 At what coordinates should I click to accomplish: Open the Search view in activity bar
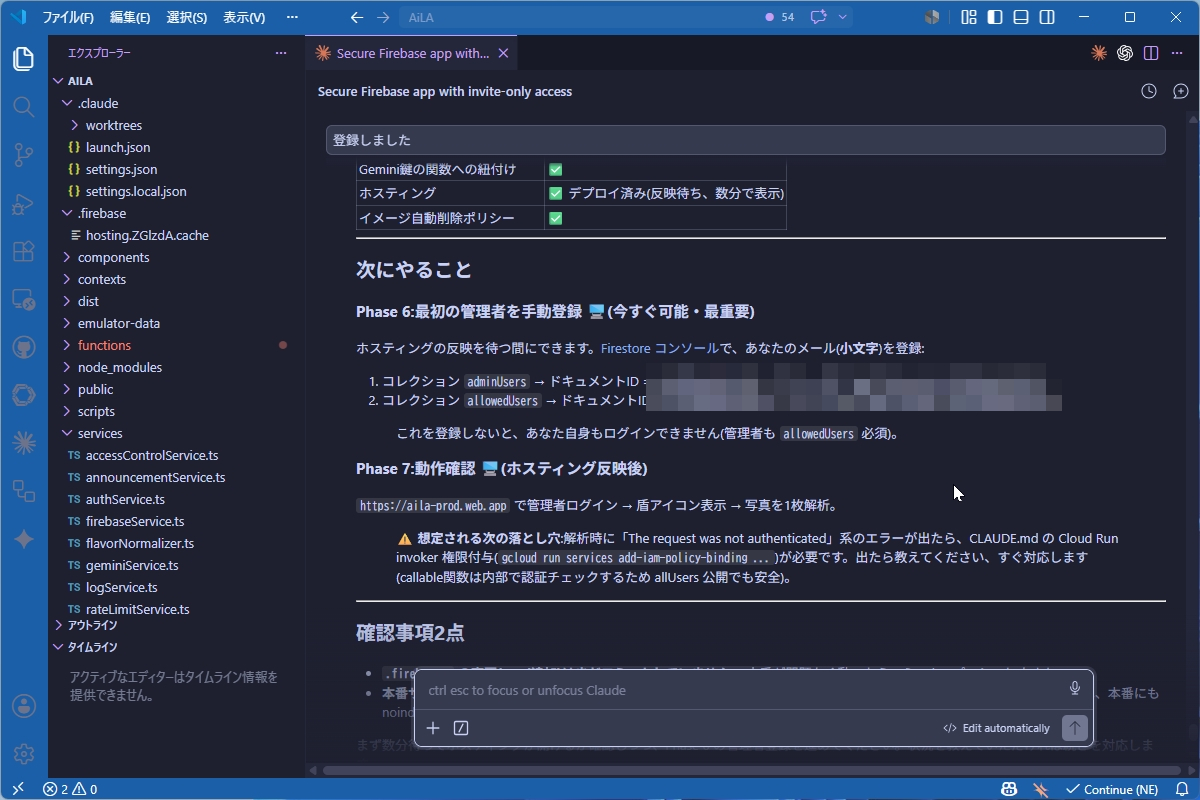point(24,106)
